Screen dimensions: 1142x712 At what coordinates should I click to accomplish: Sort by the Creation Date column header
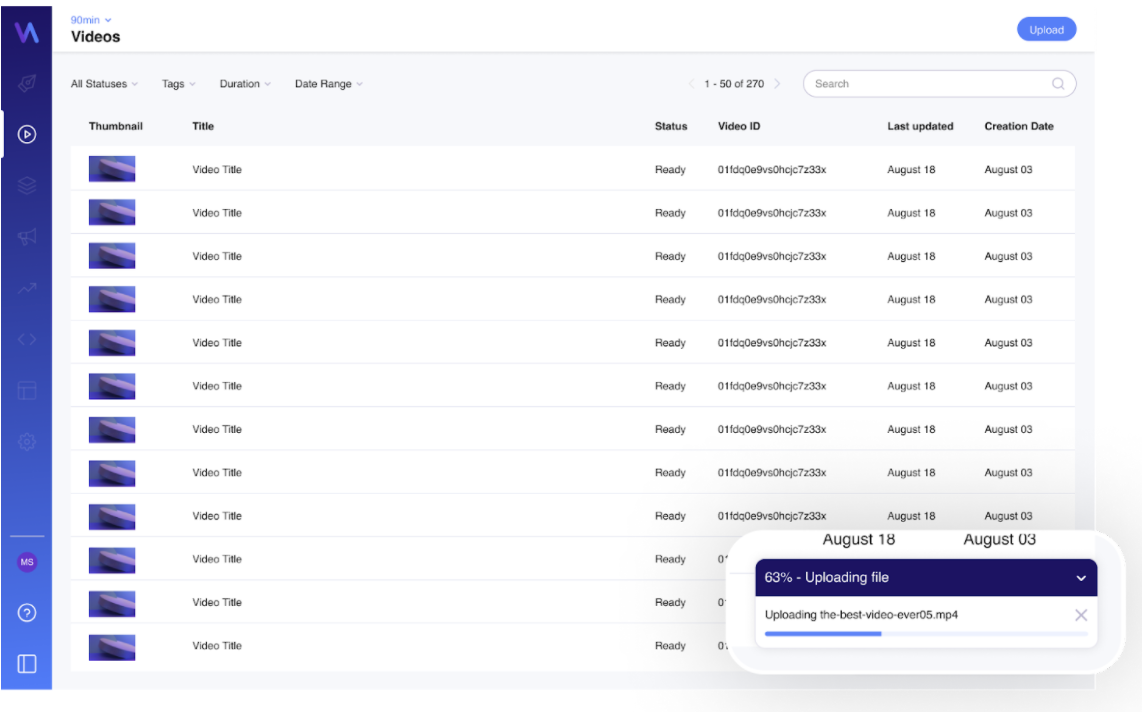click(1019, 126)
